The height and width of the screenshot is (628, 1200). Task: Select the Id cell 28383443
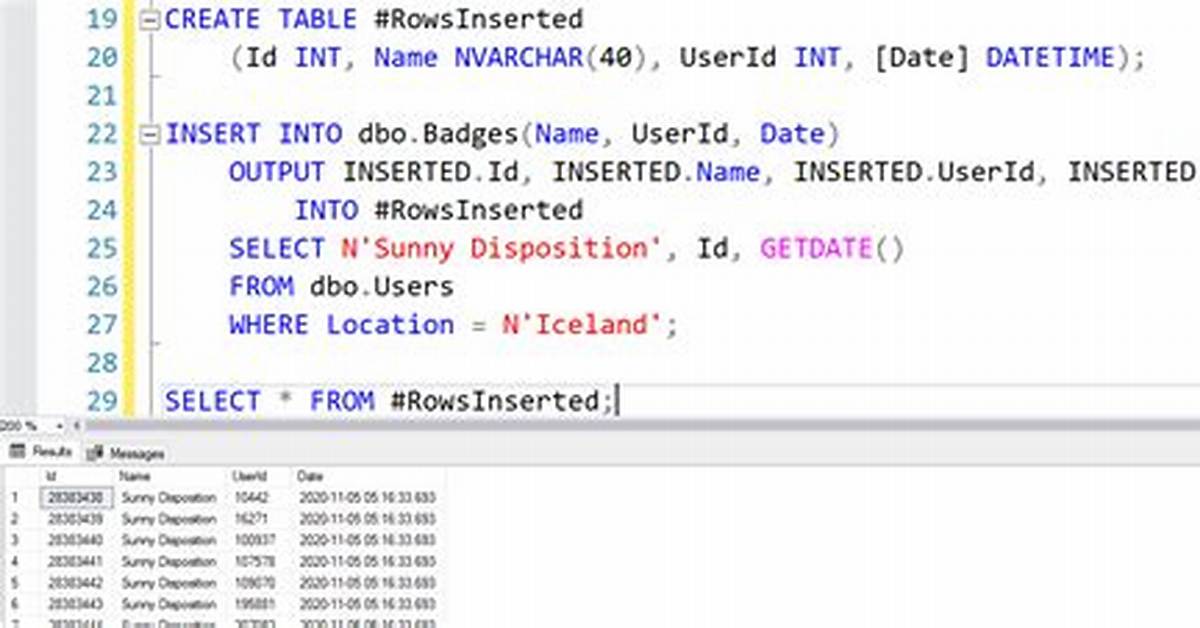click(x=74, y=605)
